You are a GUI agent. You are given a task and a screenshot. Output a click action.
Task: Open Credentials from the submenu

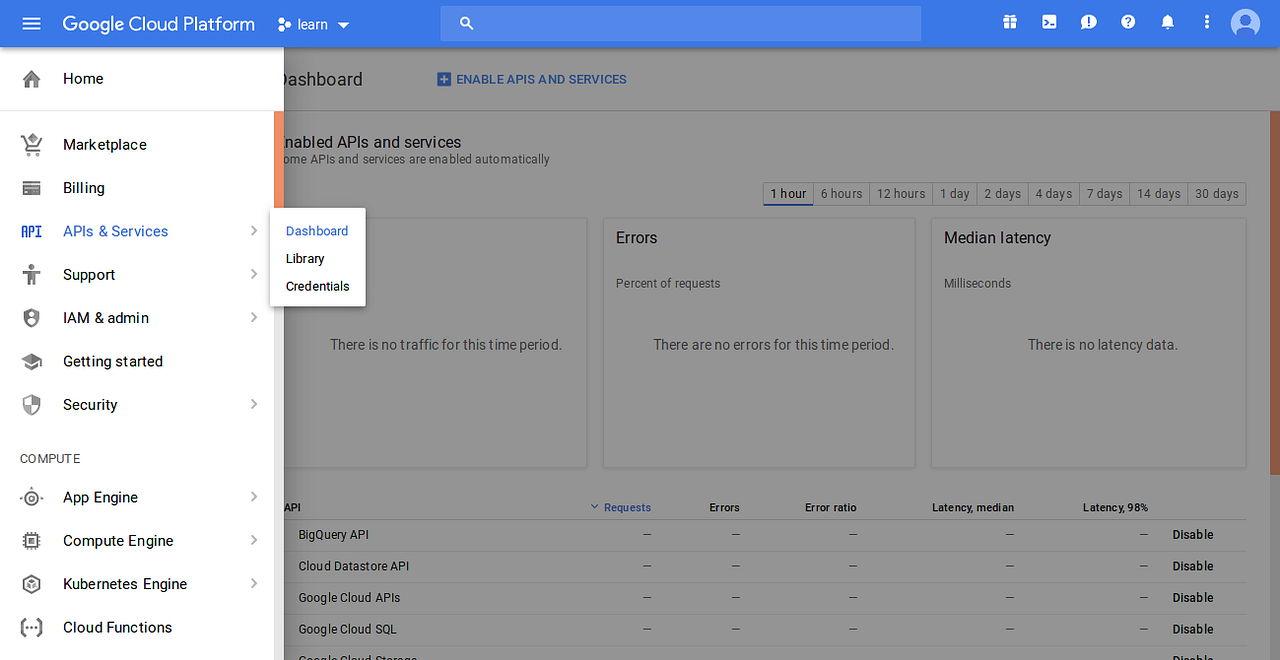pyautogui.click(x=317, y=286)
